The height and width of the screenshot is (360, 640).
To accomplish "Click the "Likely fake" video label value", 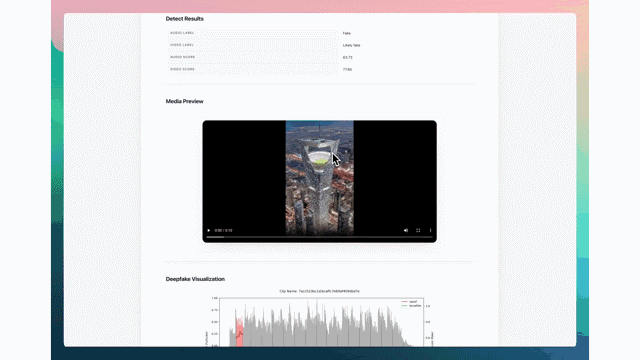I will point(351,45).
